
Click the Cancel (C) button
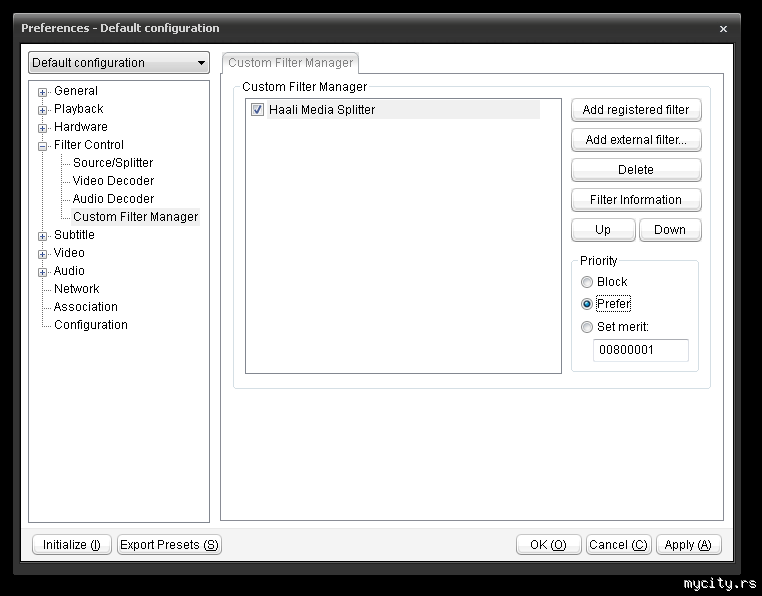(618, 545)
